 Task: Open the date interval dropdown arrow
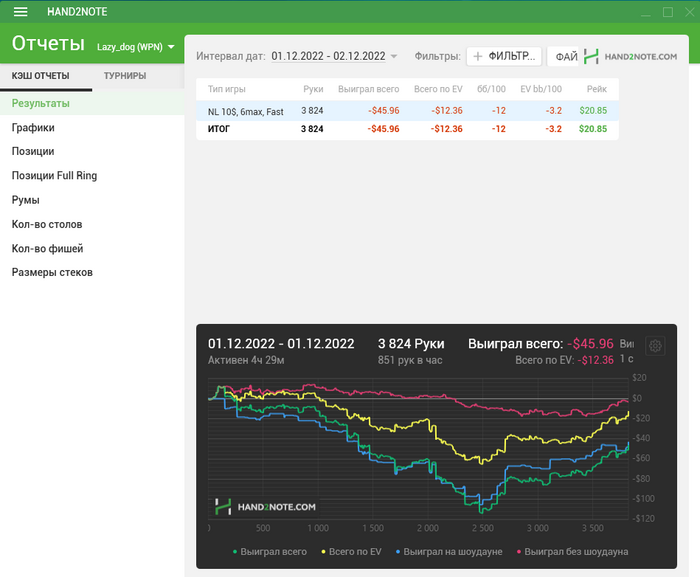click(x=393, y=56)
